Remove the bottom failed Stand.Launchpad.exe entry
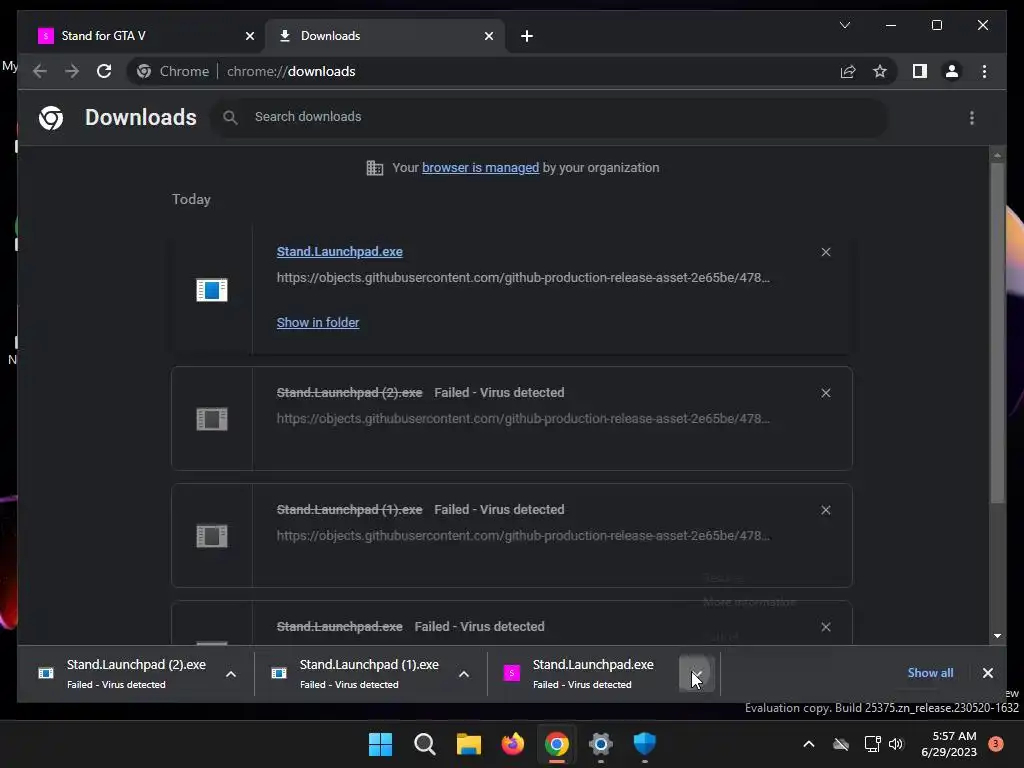 coord(825,627)
